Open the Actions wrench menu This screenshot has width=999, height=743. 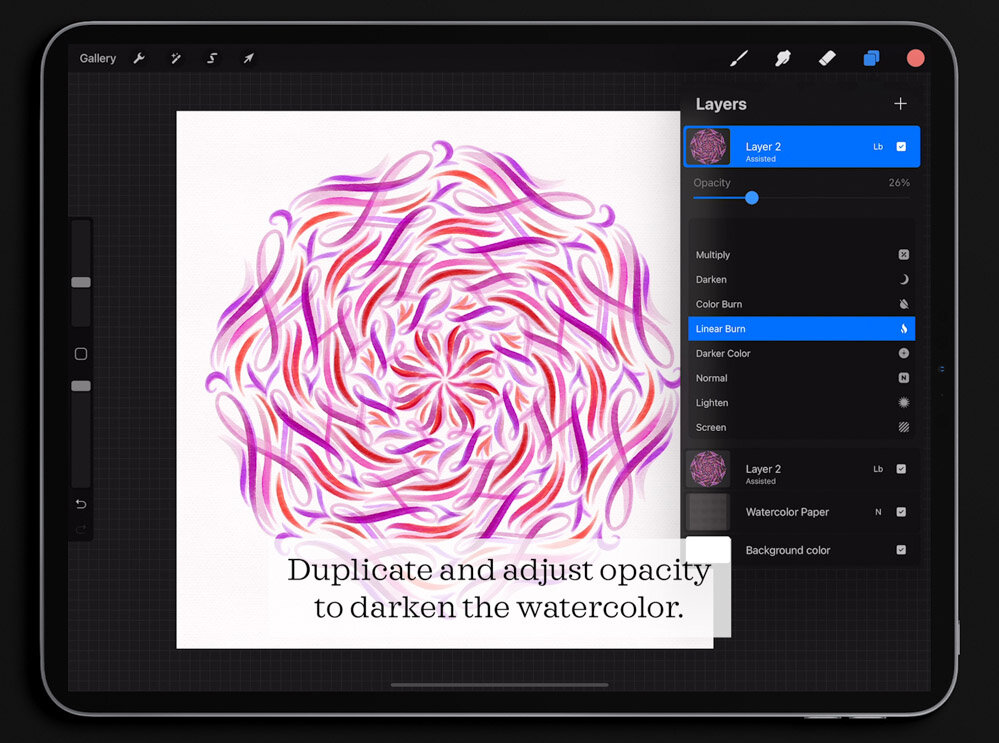pos(139,58)
